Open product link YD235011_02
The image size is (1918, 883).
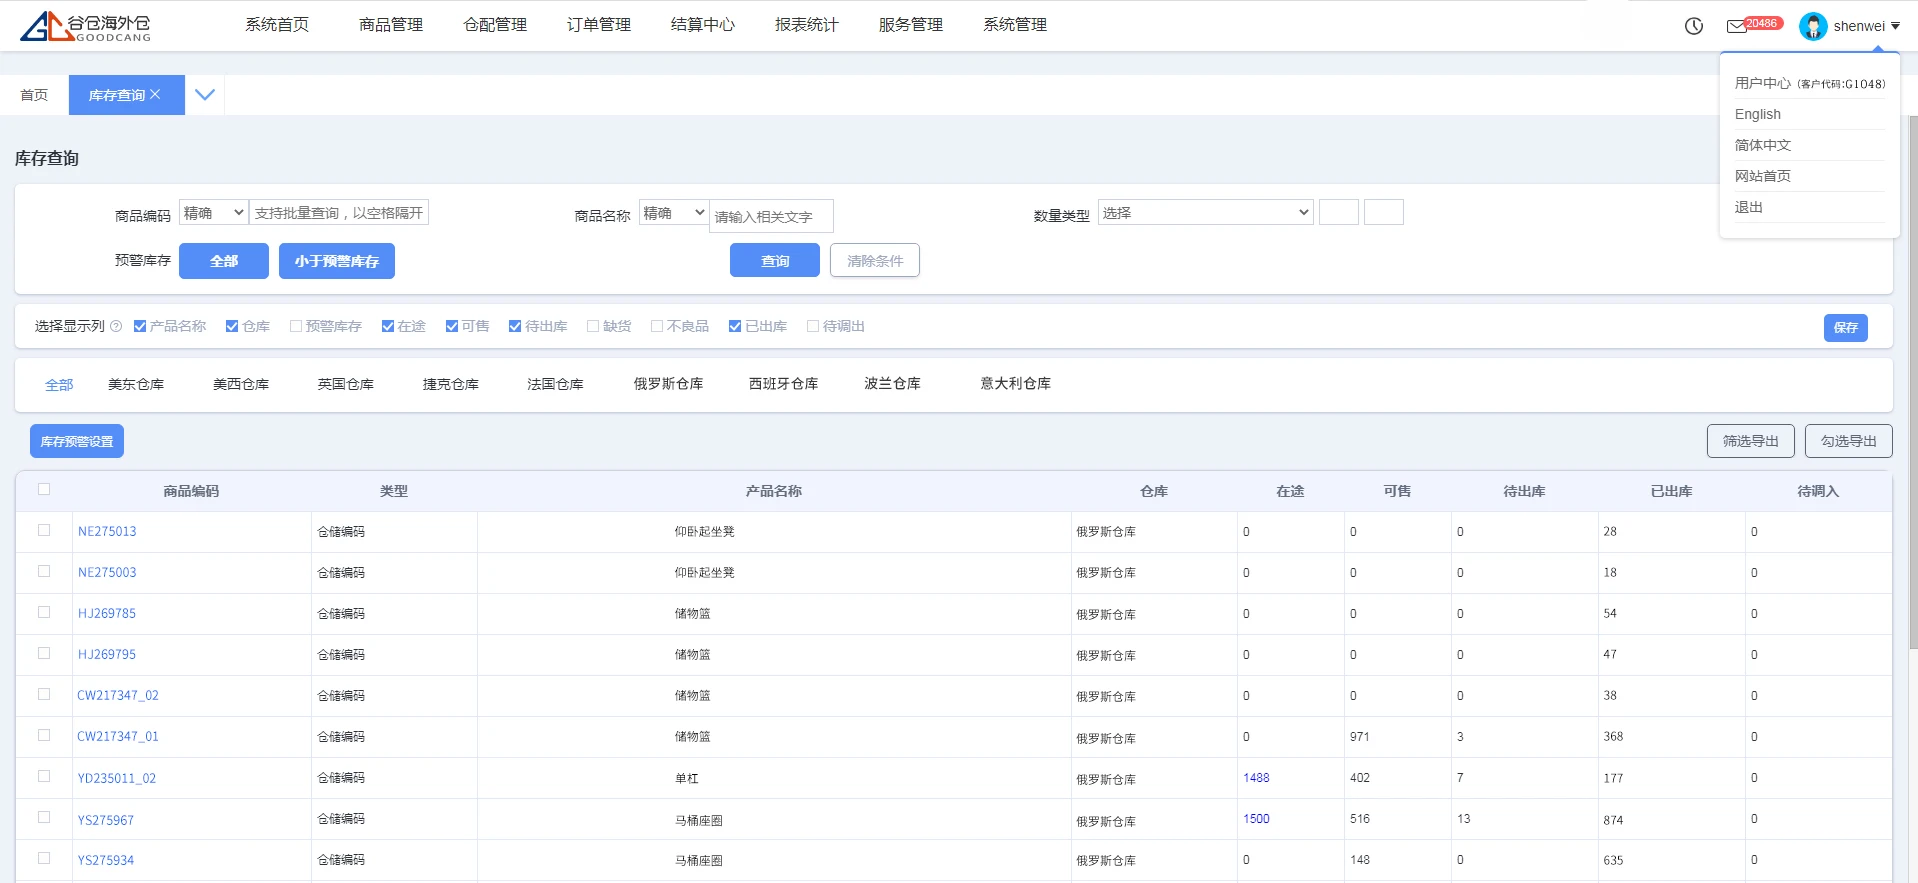117,778
